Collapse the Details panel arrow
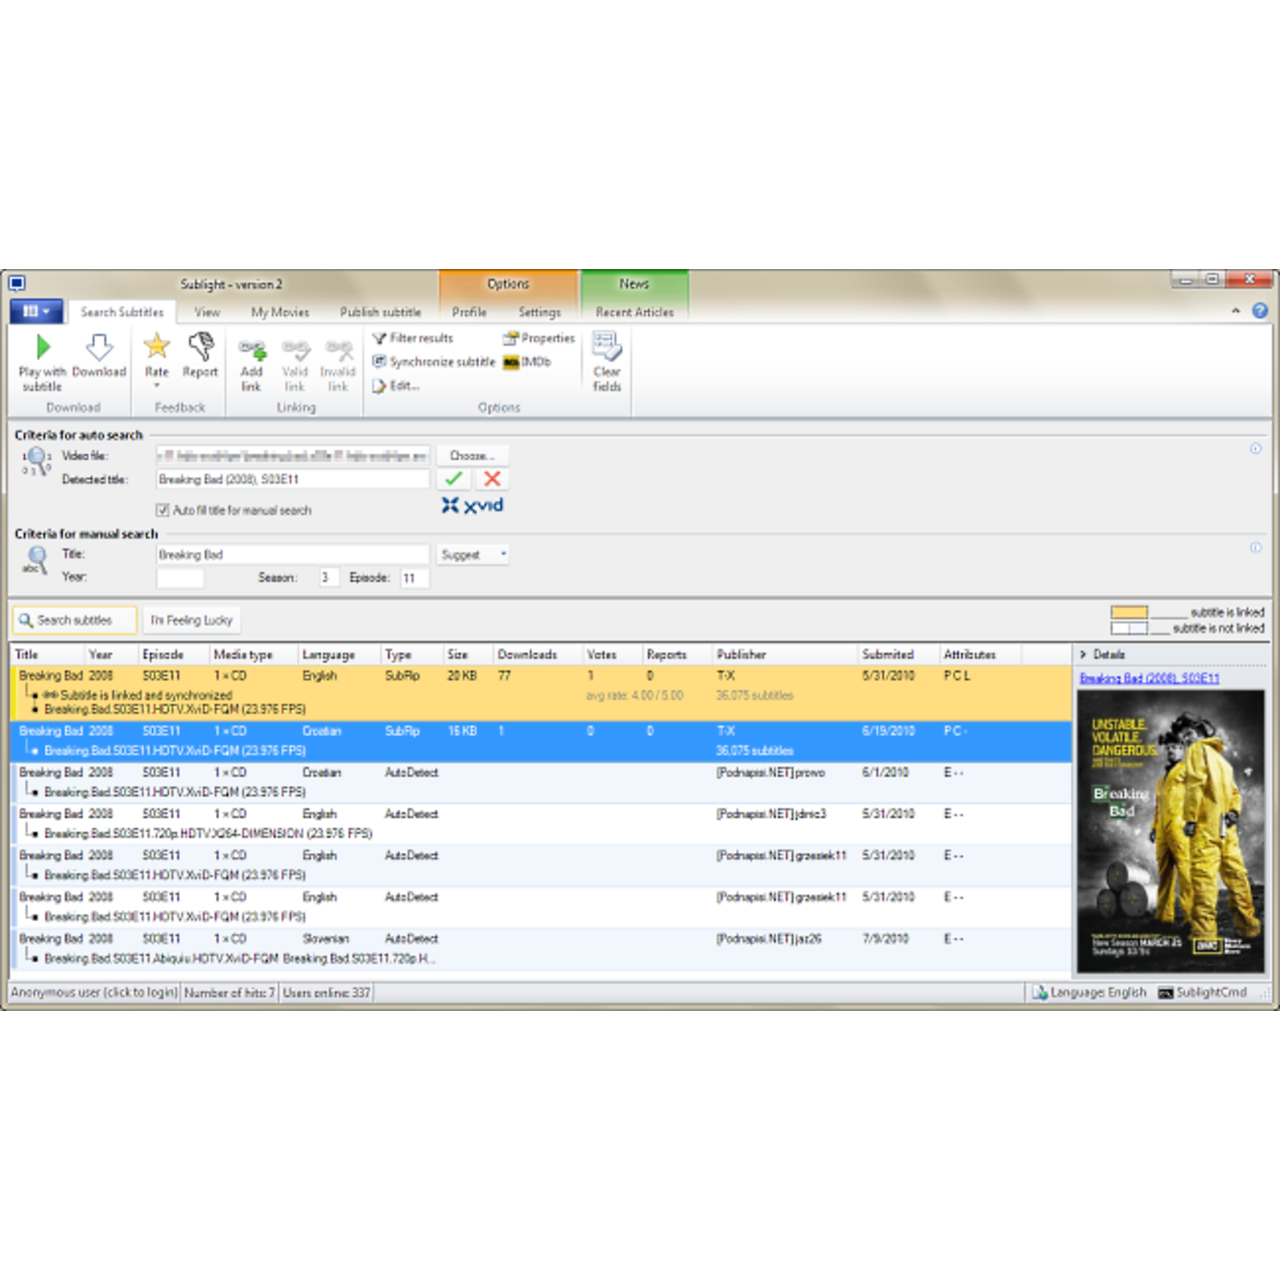This screenshot has width=1280, height=1280. pyautogui.click(x=1083, y=654)
